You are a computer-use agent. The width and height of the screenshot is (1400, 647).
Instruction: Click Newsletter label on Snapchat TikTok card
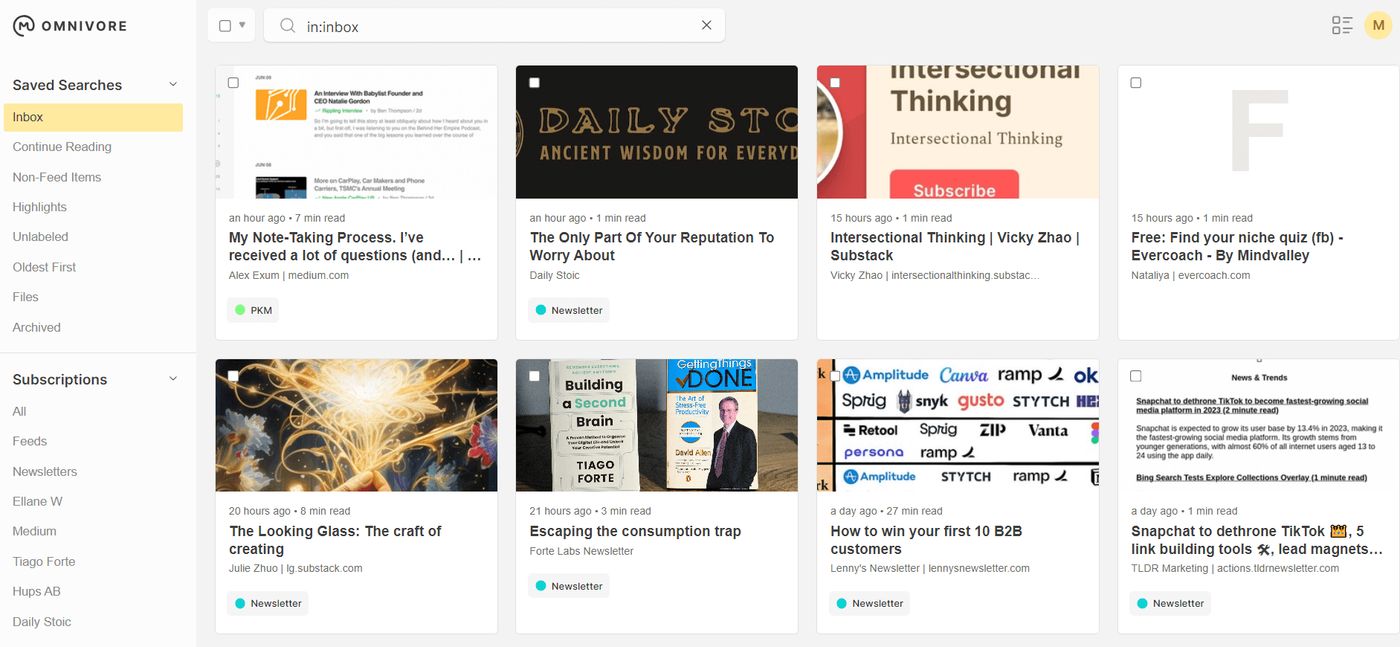(x=1170, y=603)
